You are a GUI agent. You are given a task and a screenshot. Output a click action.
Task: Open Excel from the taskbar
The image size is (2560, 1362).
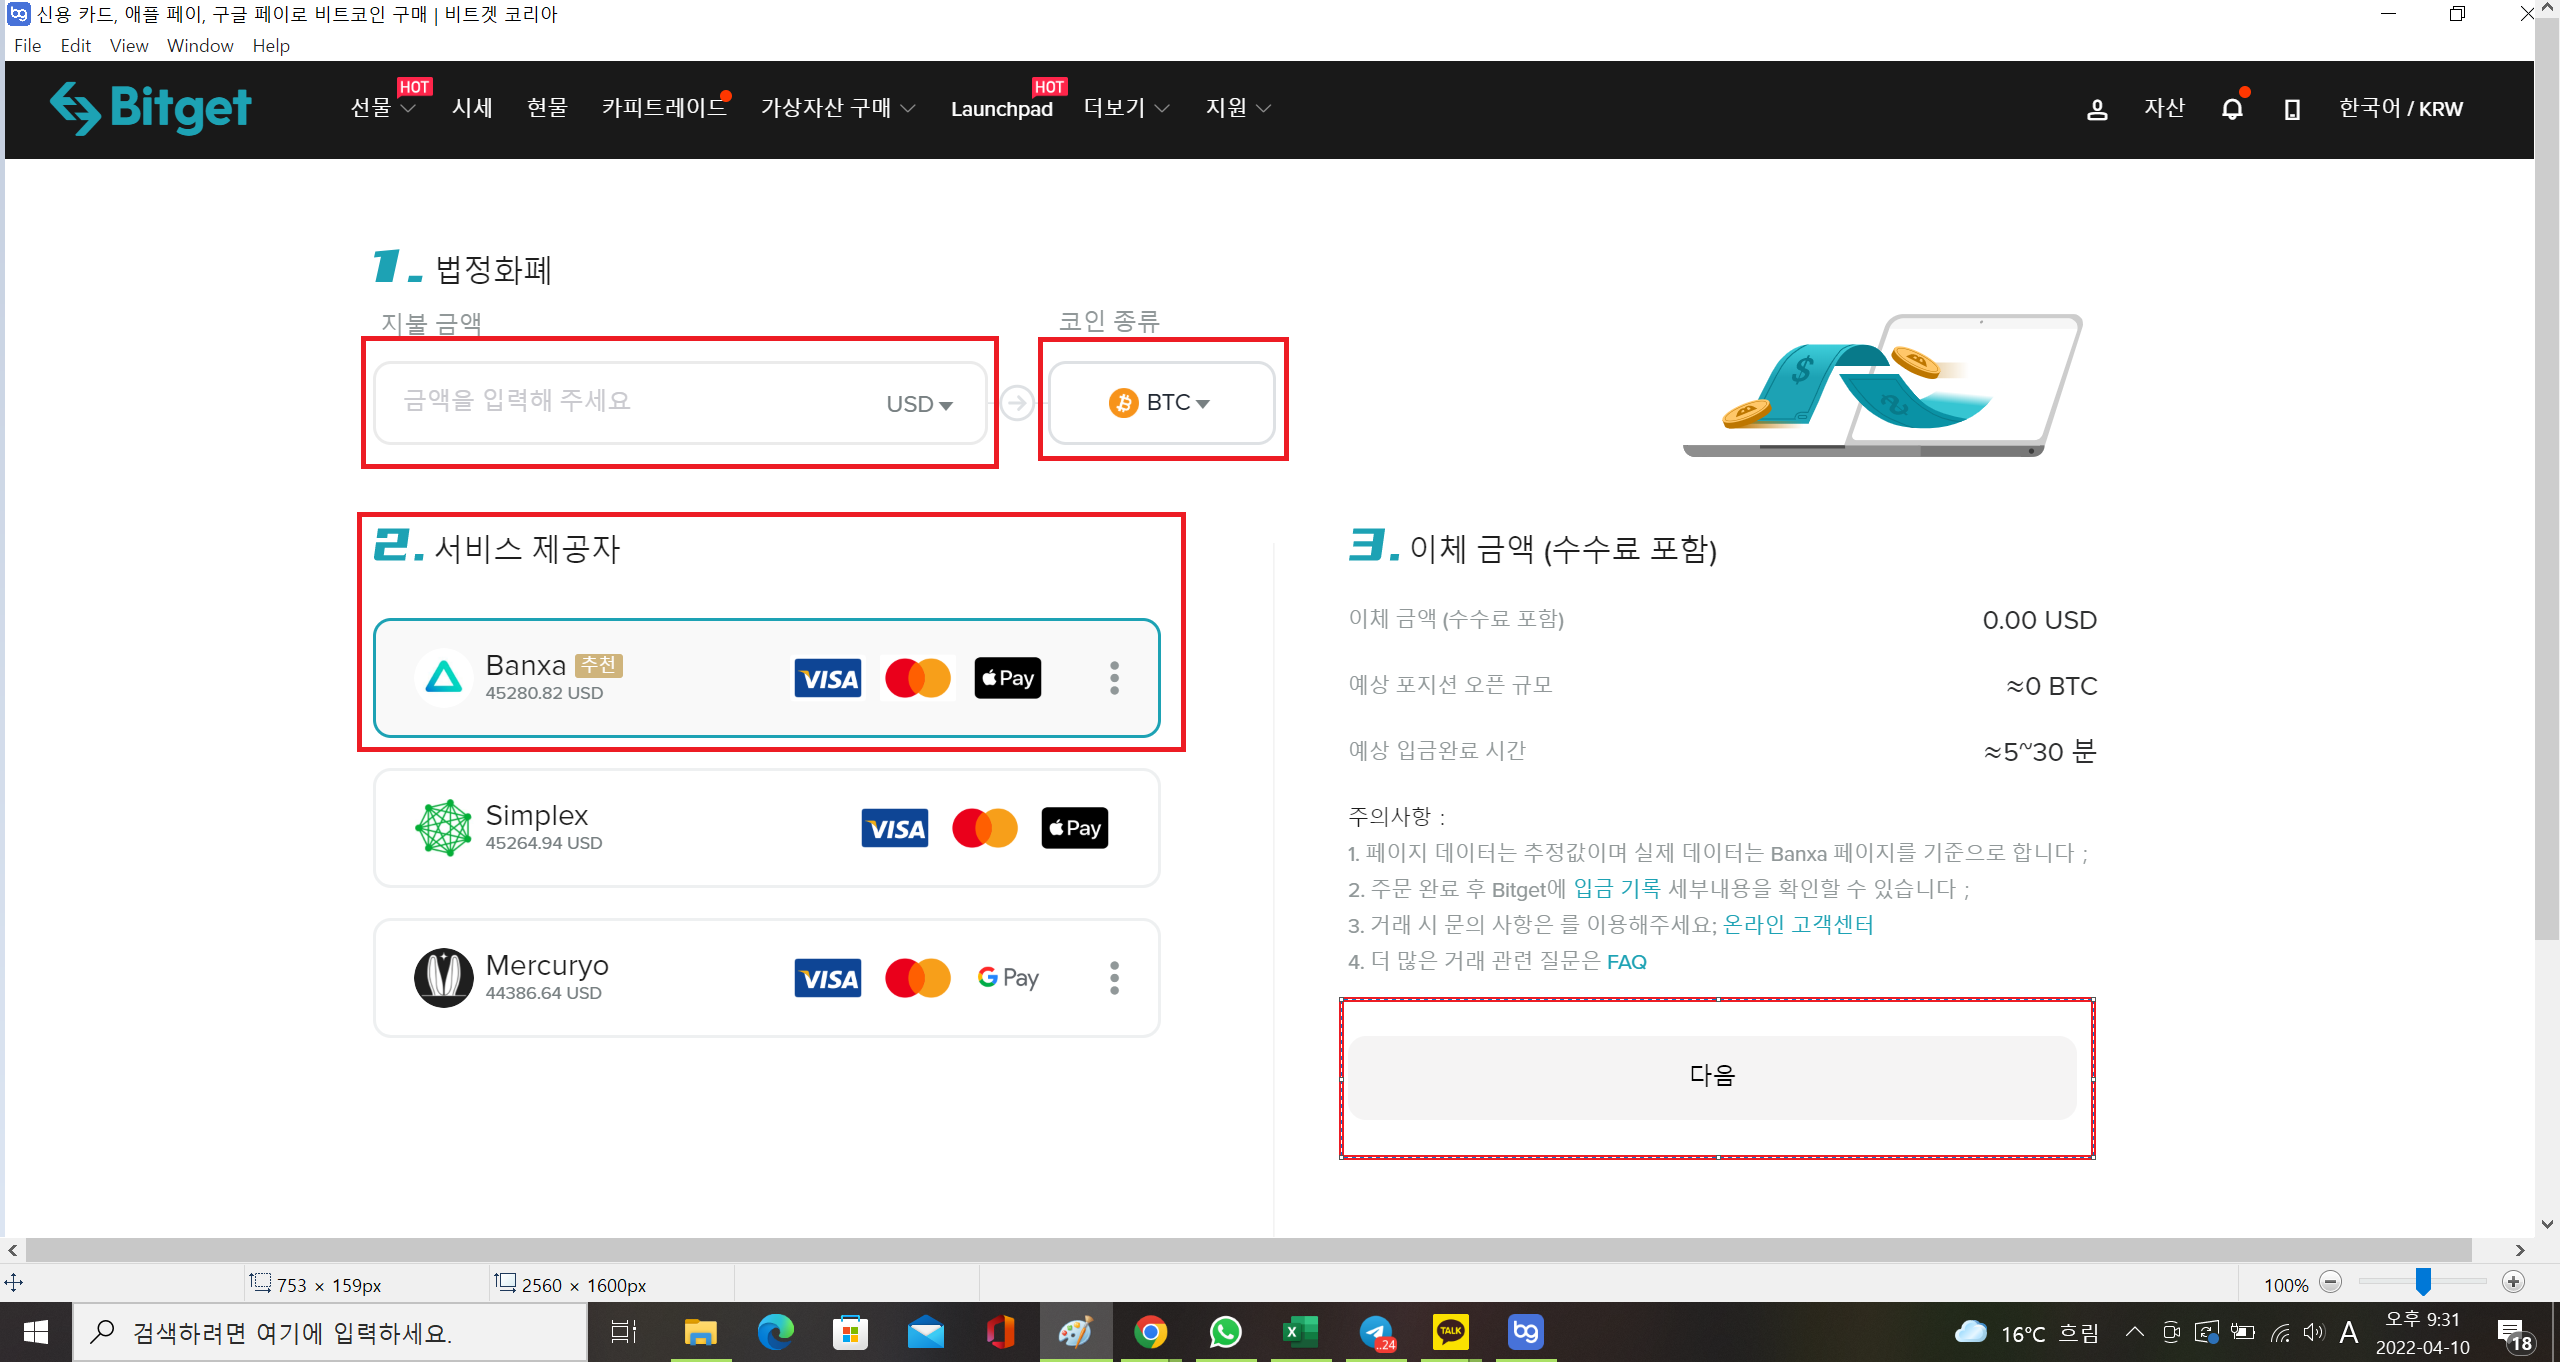[x=1301, y=1332]
